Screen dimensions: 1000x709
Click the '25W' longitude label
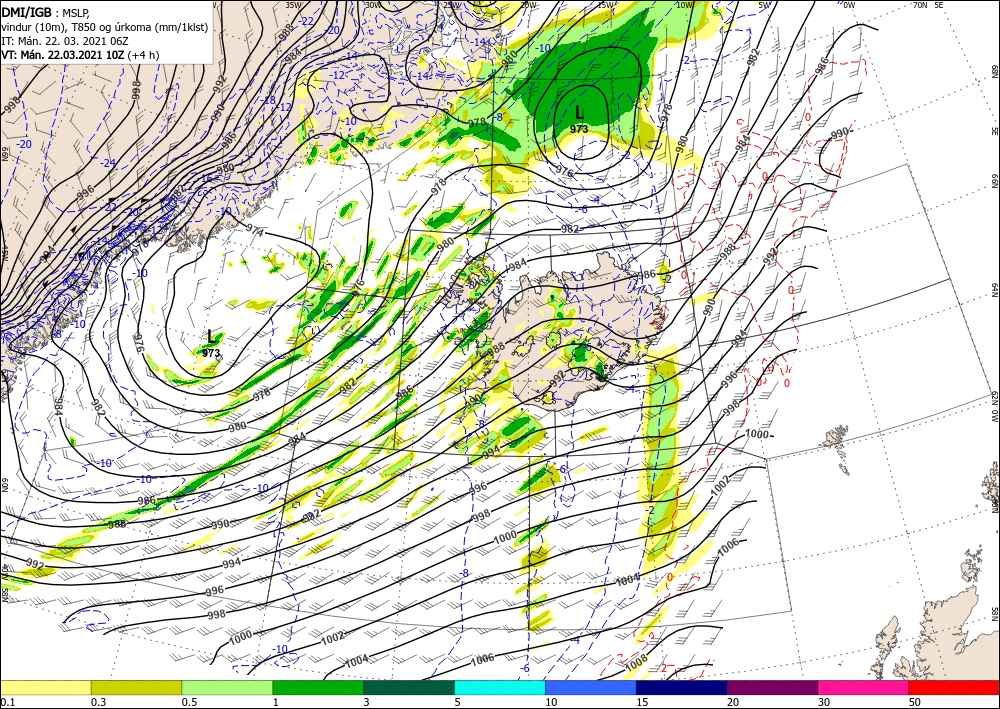pyautogui.click(x=450, y=5)
